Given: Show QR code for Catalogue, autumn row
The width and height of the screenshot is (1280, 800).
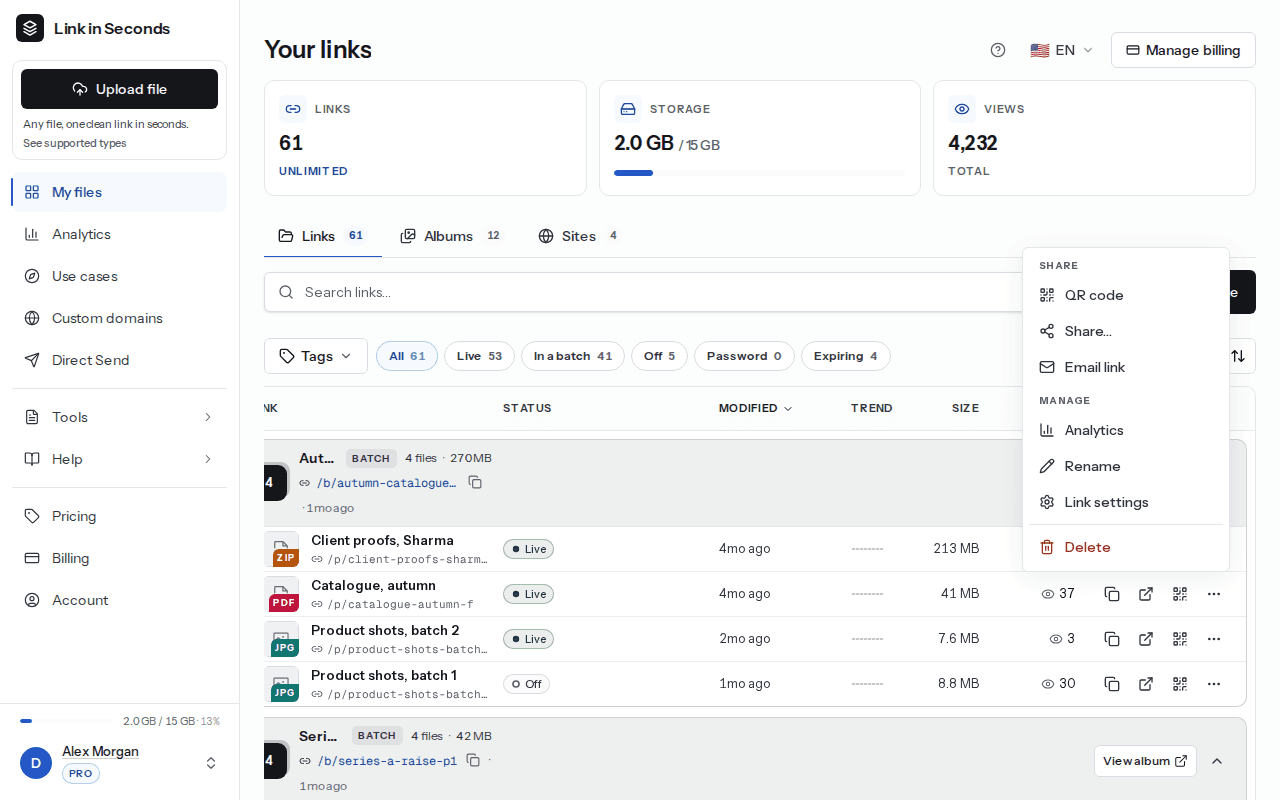Looking at the screenshot, I should [1180, 594].
